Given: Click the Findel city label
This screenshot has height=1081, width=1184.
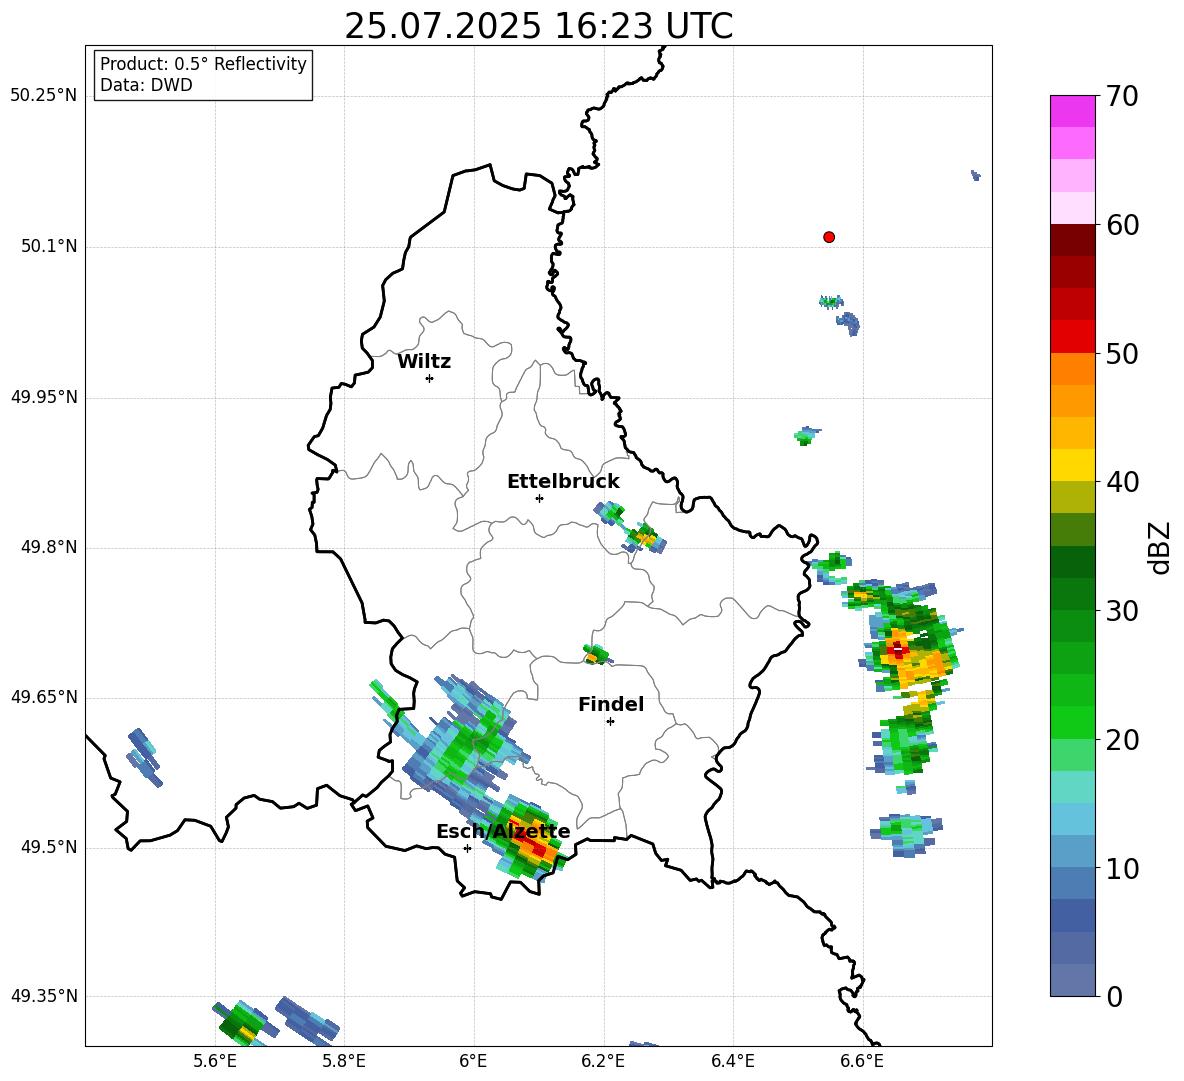Looking at the screenshot, I should click(611, 704).
